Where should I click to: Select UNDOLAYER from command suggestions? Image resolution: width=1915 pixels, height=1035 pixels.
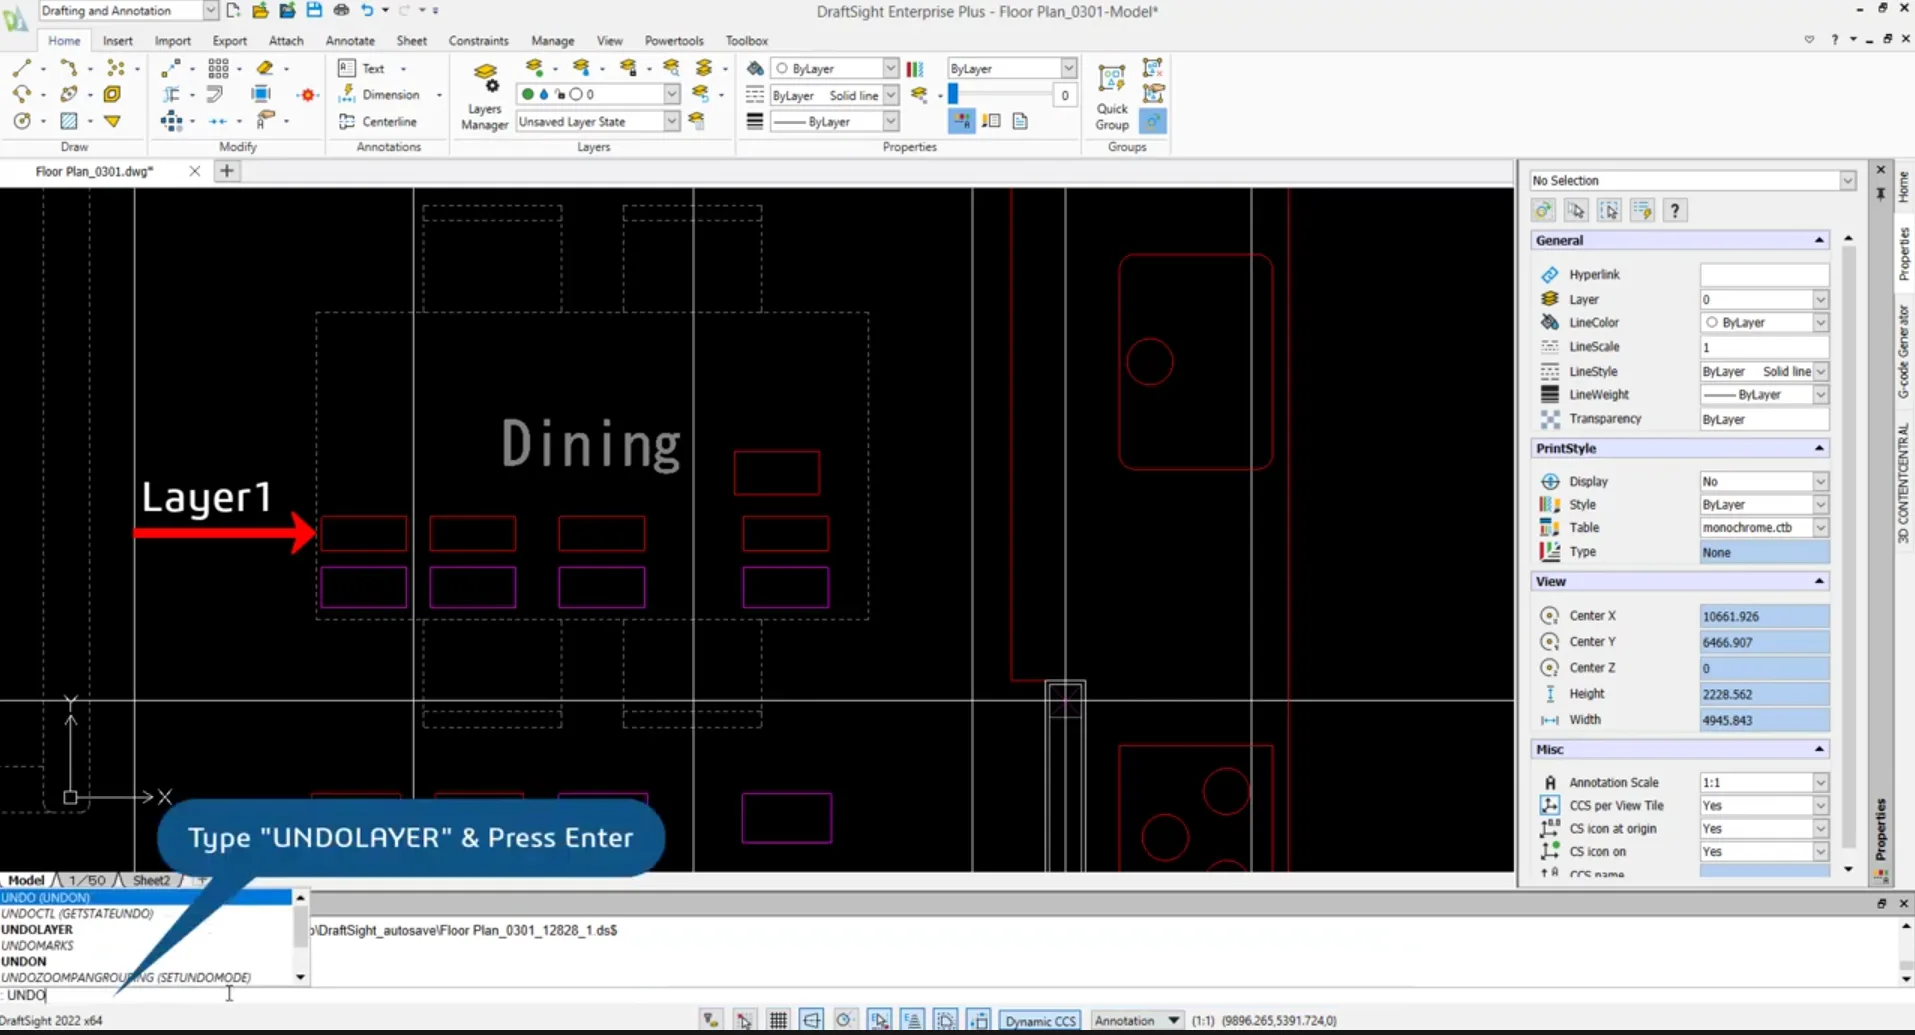[x=37, y=929]
